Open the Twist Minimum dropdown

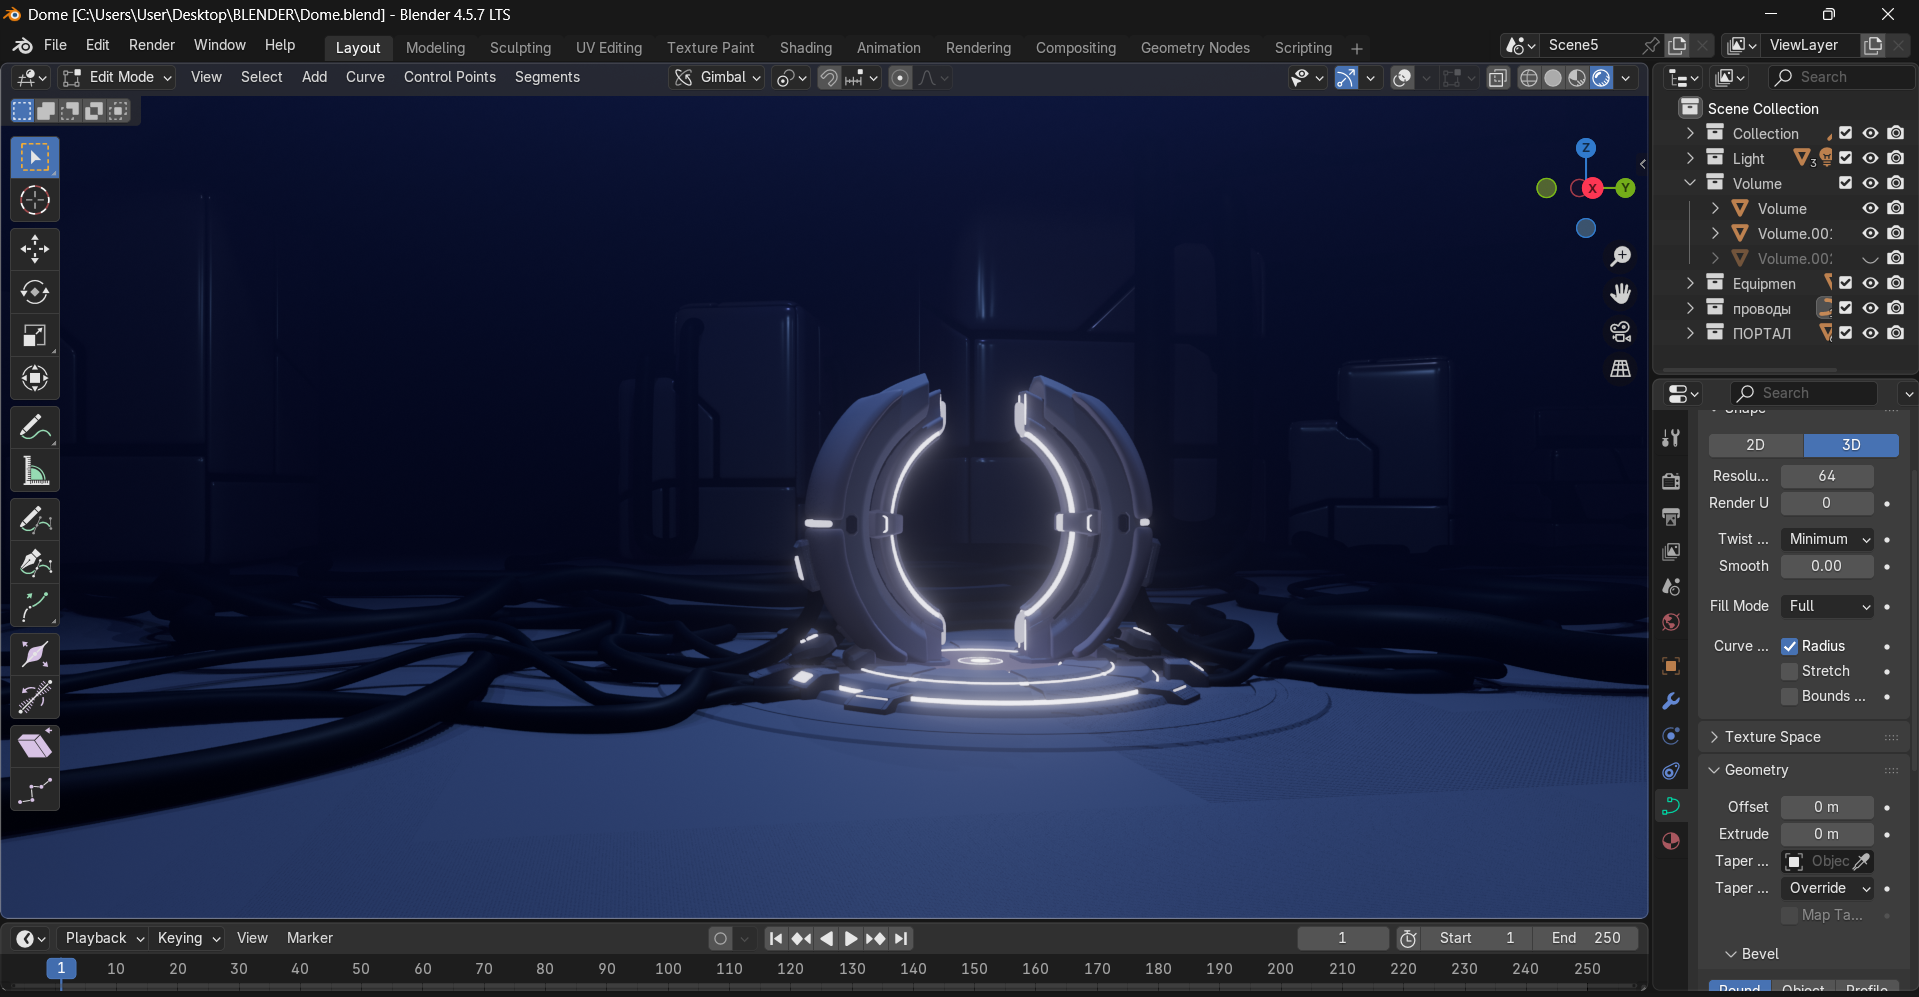[x=1827, y=539]
